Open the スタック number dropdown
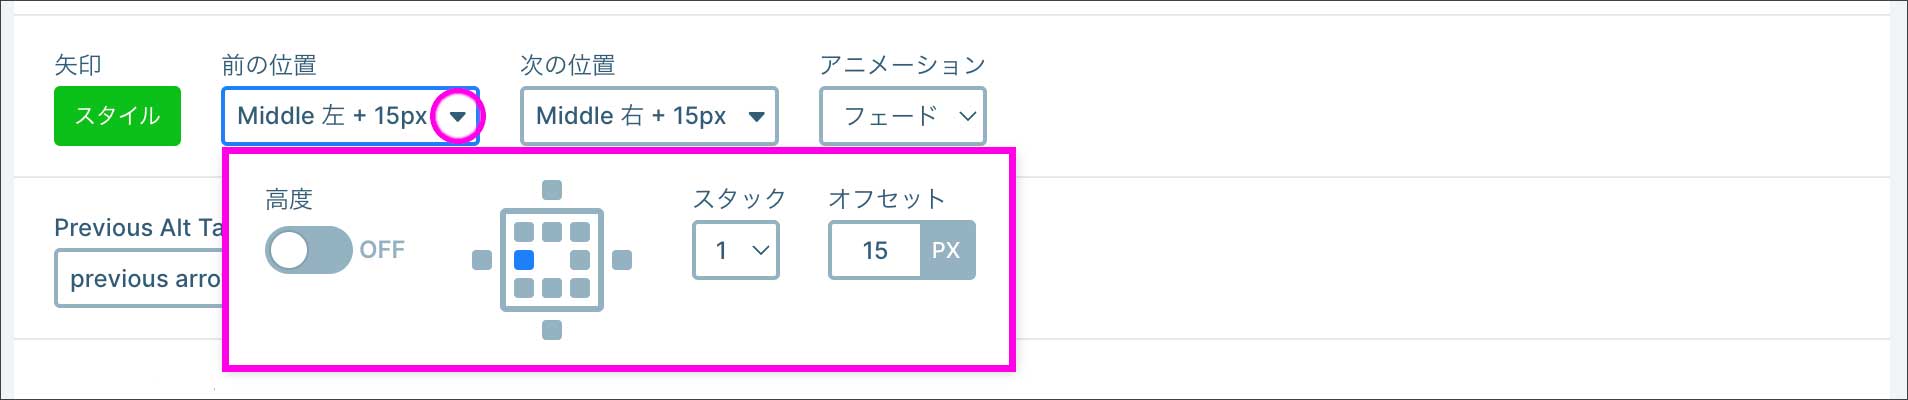Image resolution: width=1908 pixels, height=400 pixels. (735, 250)
